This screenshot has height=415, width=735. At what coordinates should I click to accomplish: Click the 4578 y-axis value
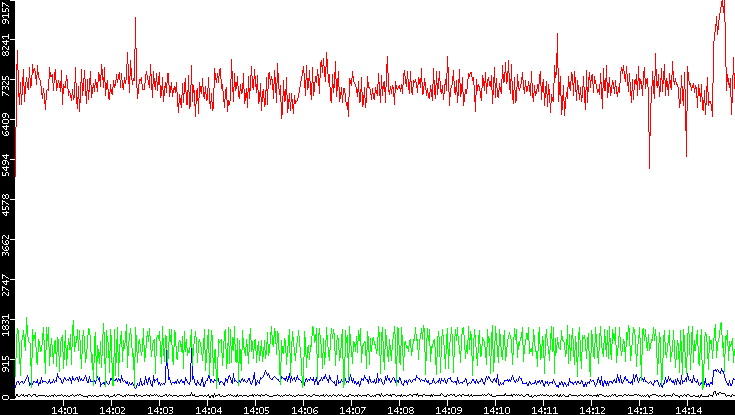6,207
